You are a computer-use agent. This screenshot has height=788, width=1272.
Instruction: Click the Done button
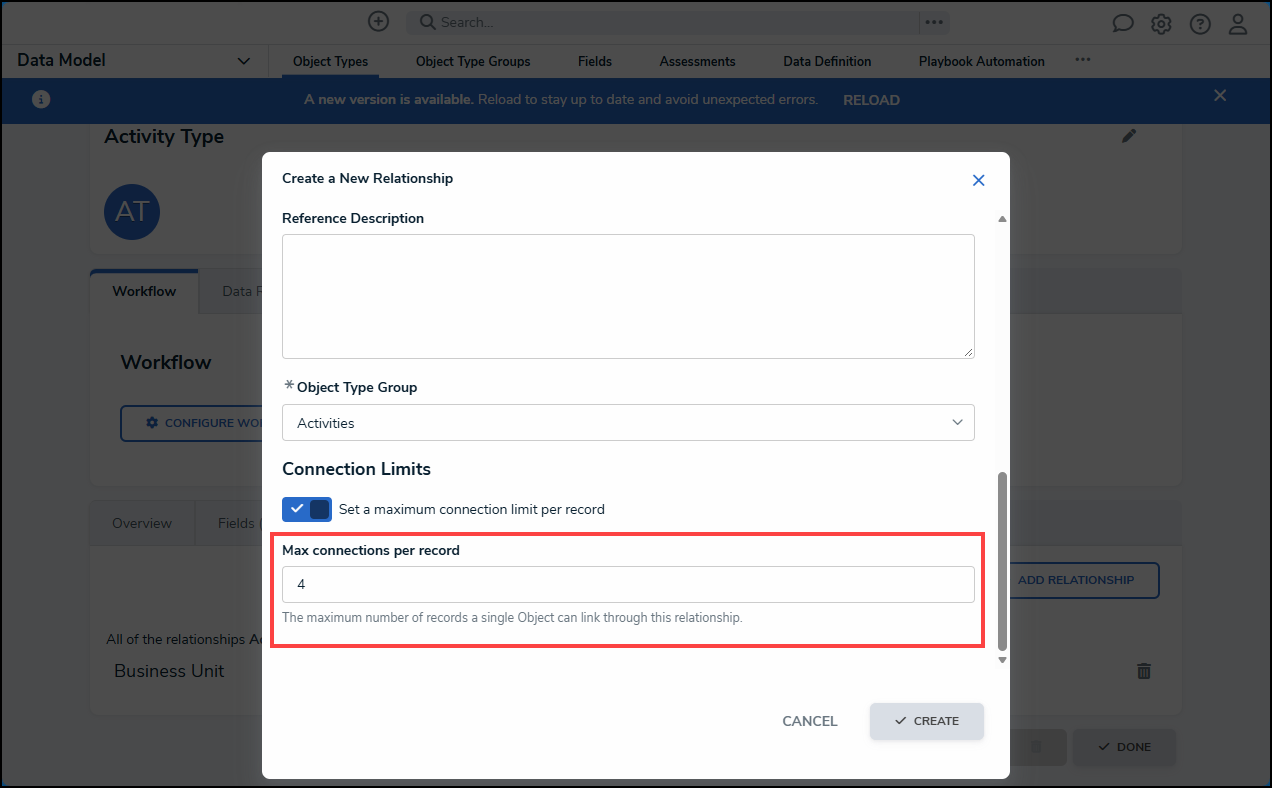coord(1124,747)
